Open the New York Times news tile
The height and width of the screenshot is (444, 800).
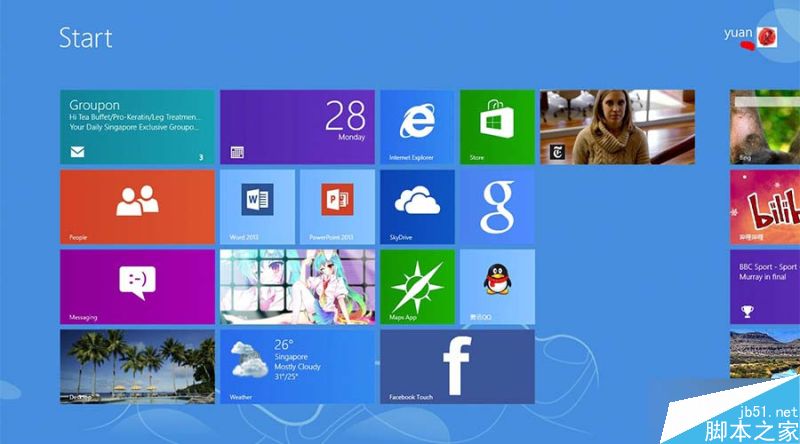click(x=617, y=127)
